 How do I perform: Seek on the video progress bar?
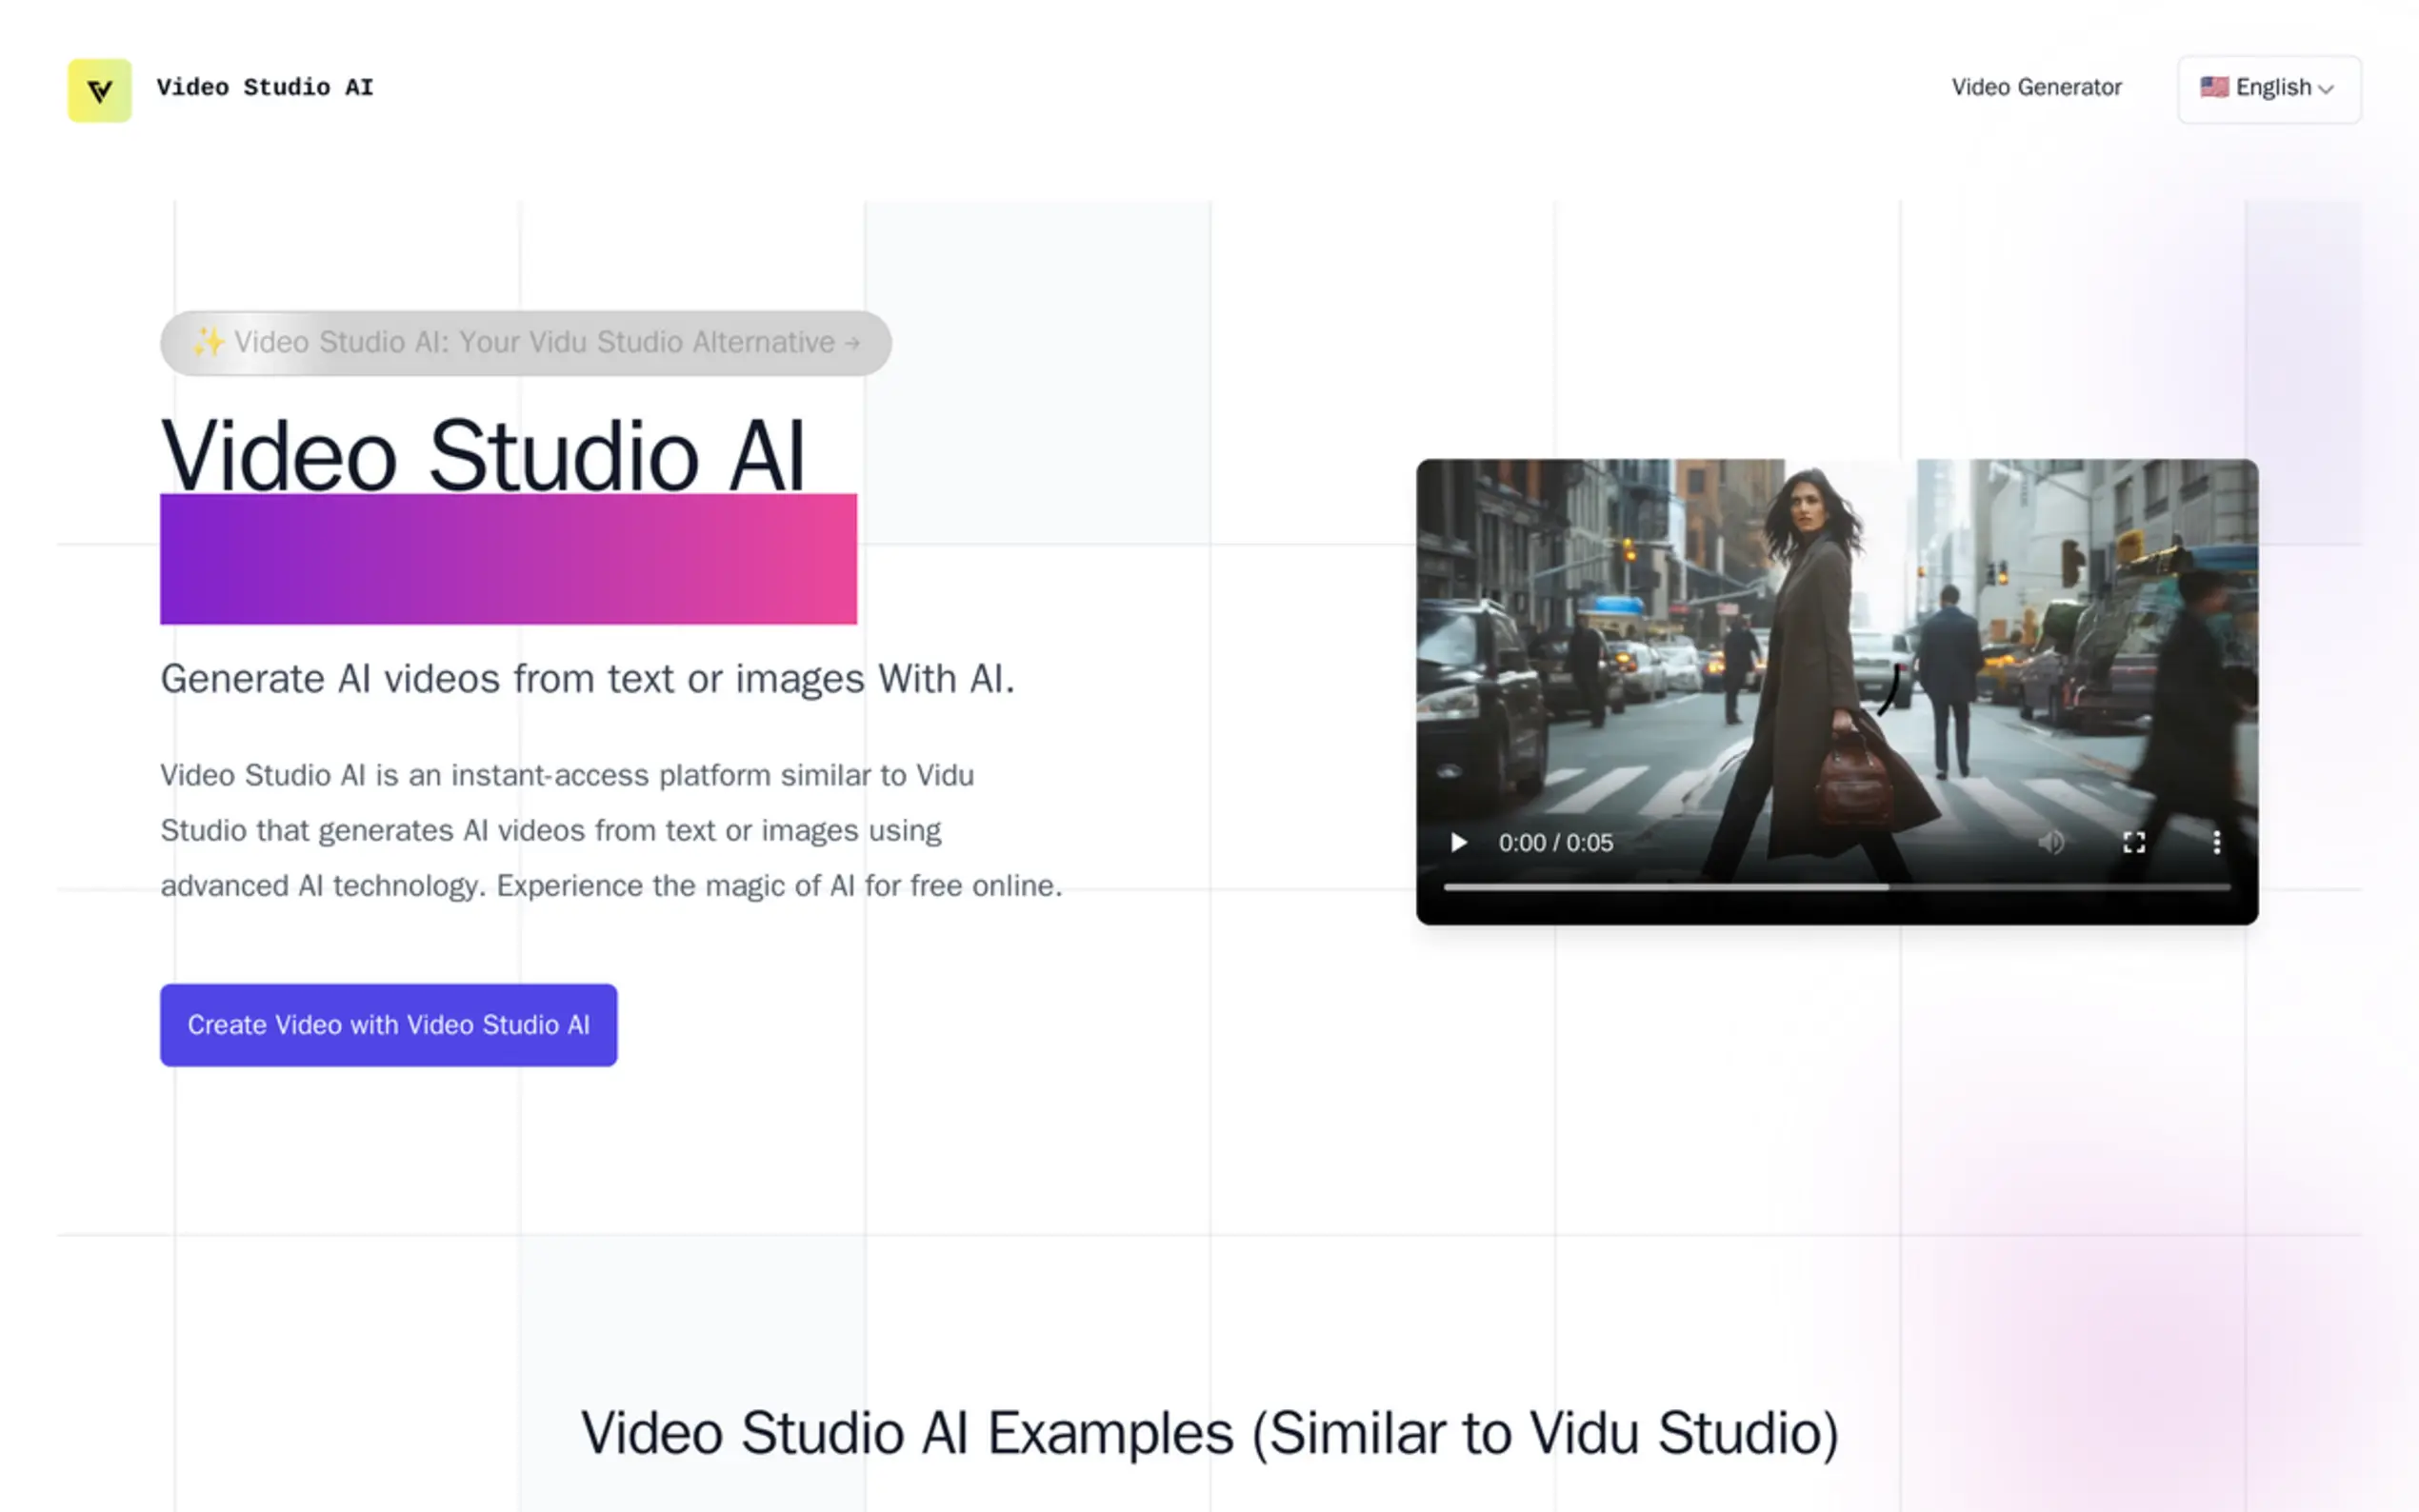point(1836,887)
